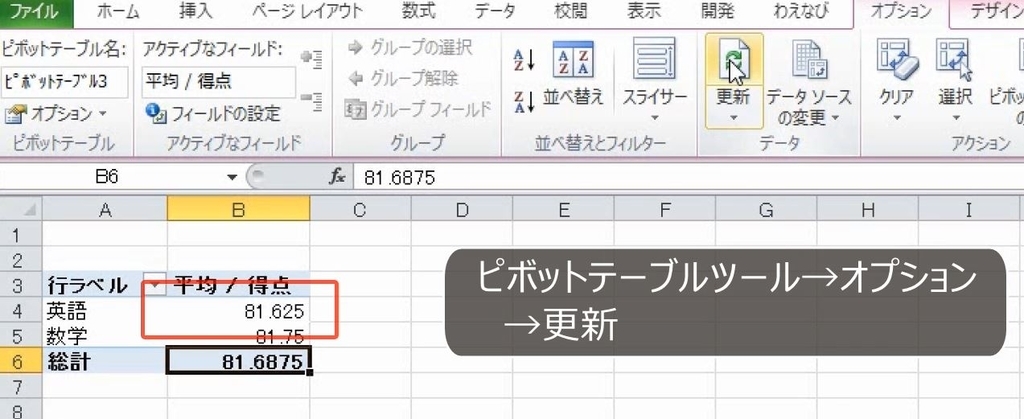Click the スライサー icon
Viewport: 1024px width, 419px height.
pyautogui.click(x=654, y=59)
